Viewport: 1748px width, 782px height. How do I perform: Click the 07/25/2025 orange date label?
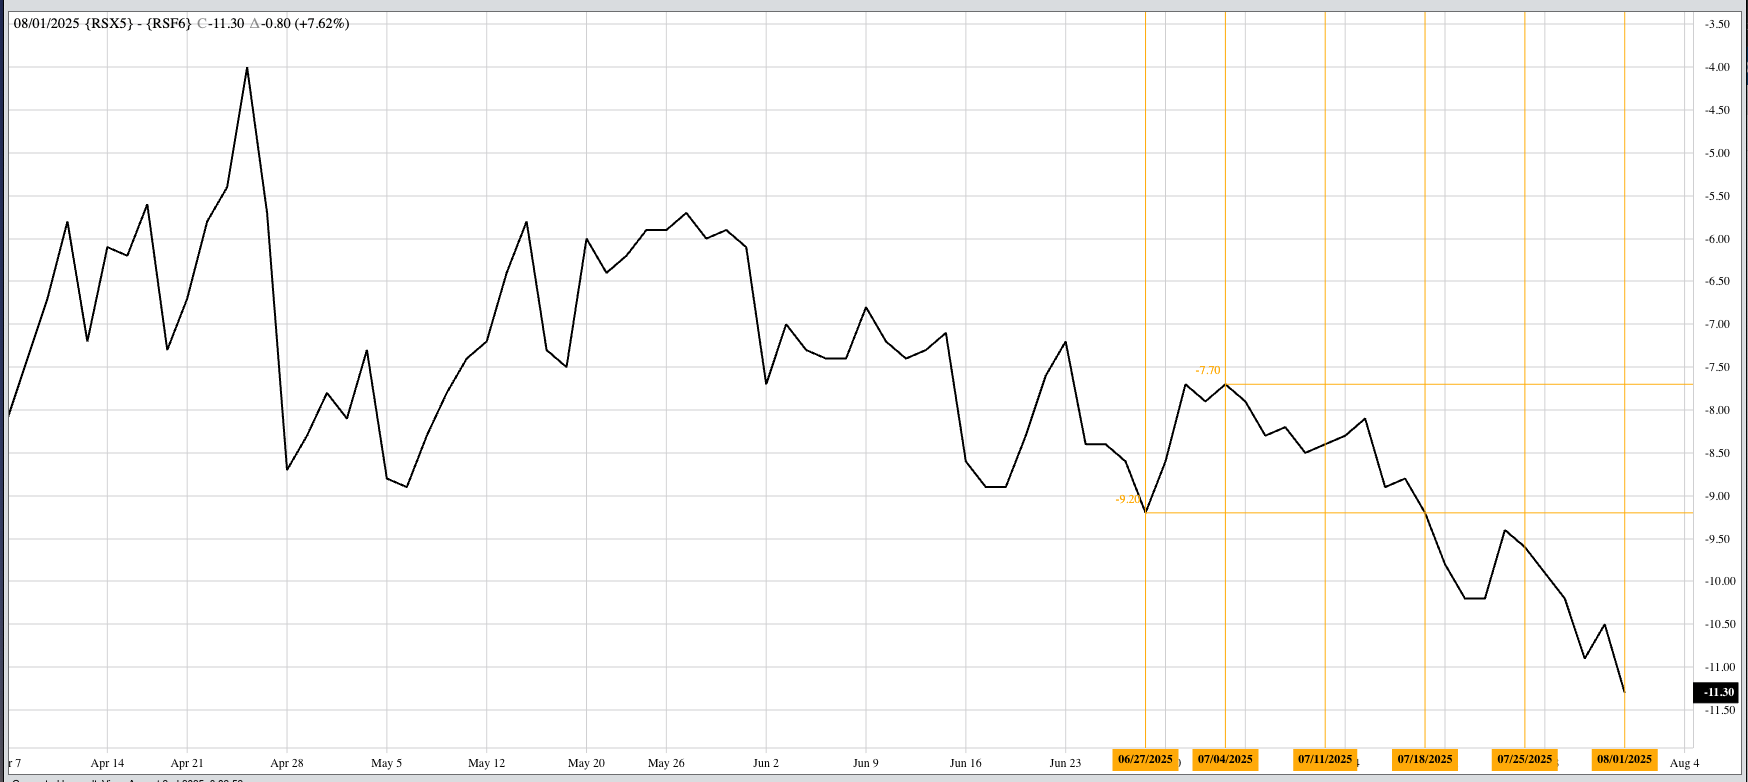(1524, 759)
